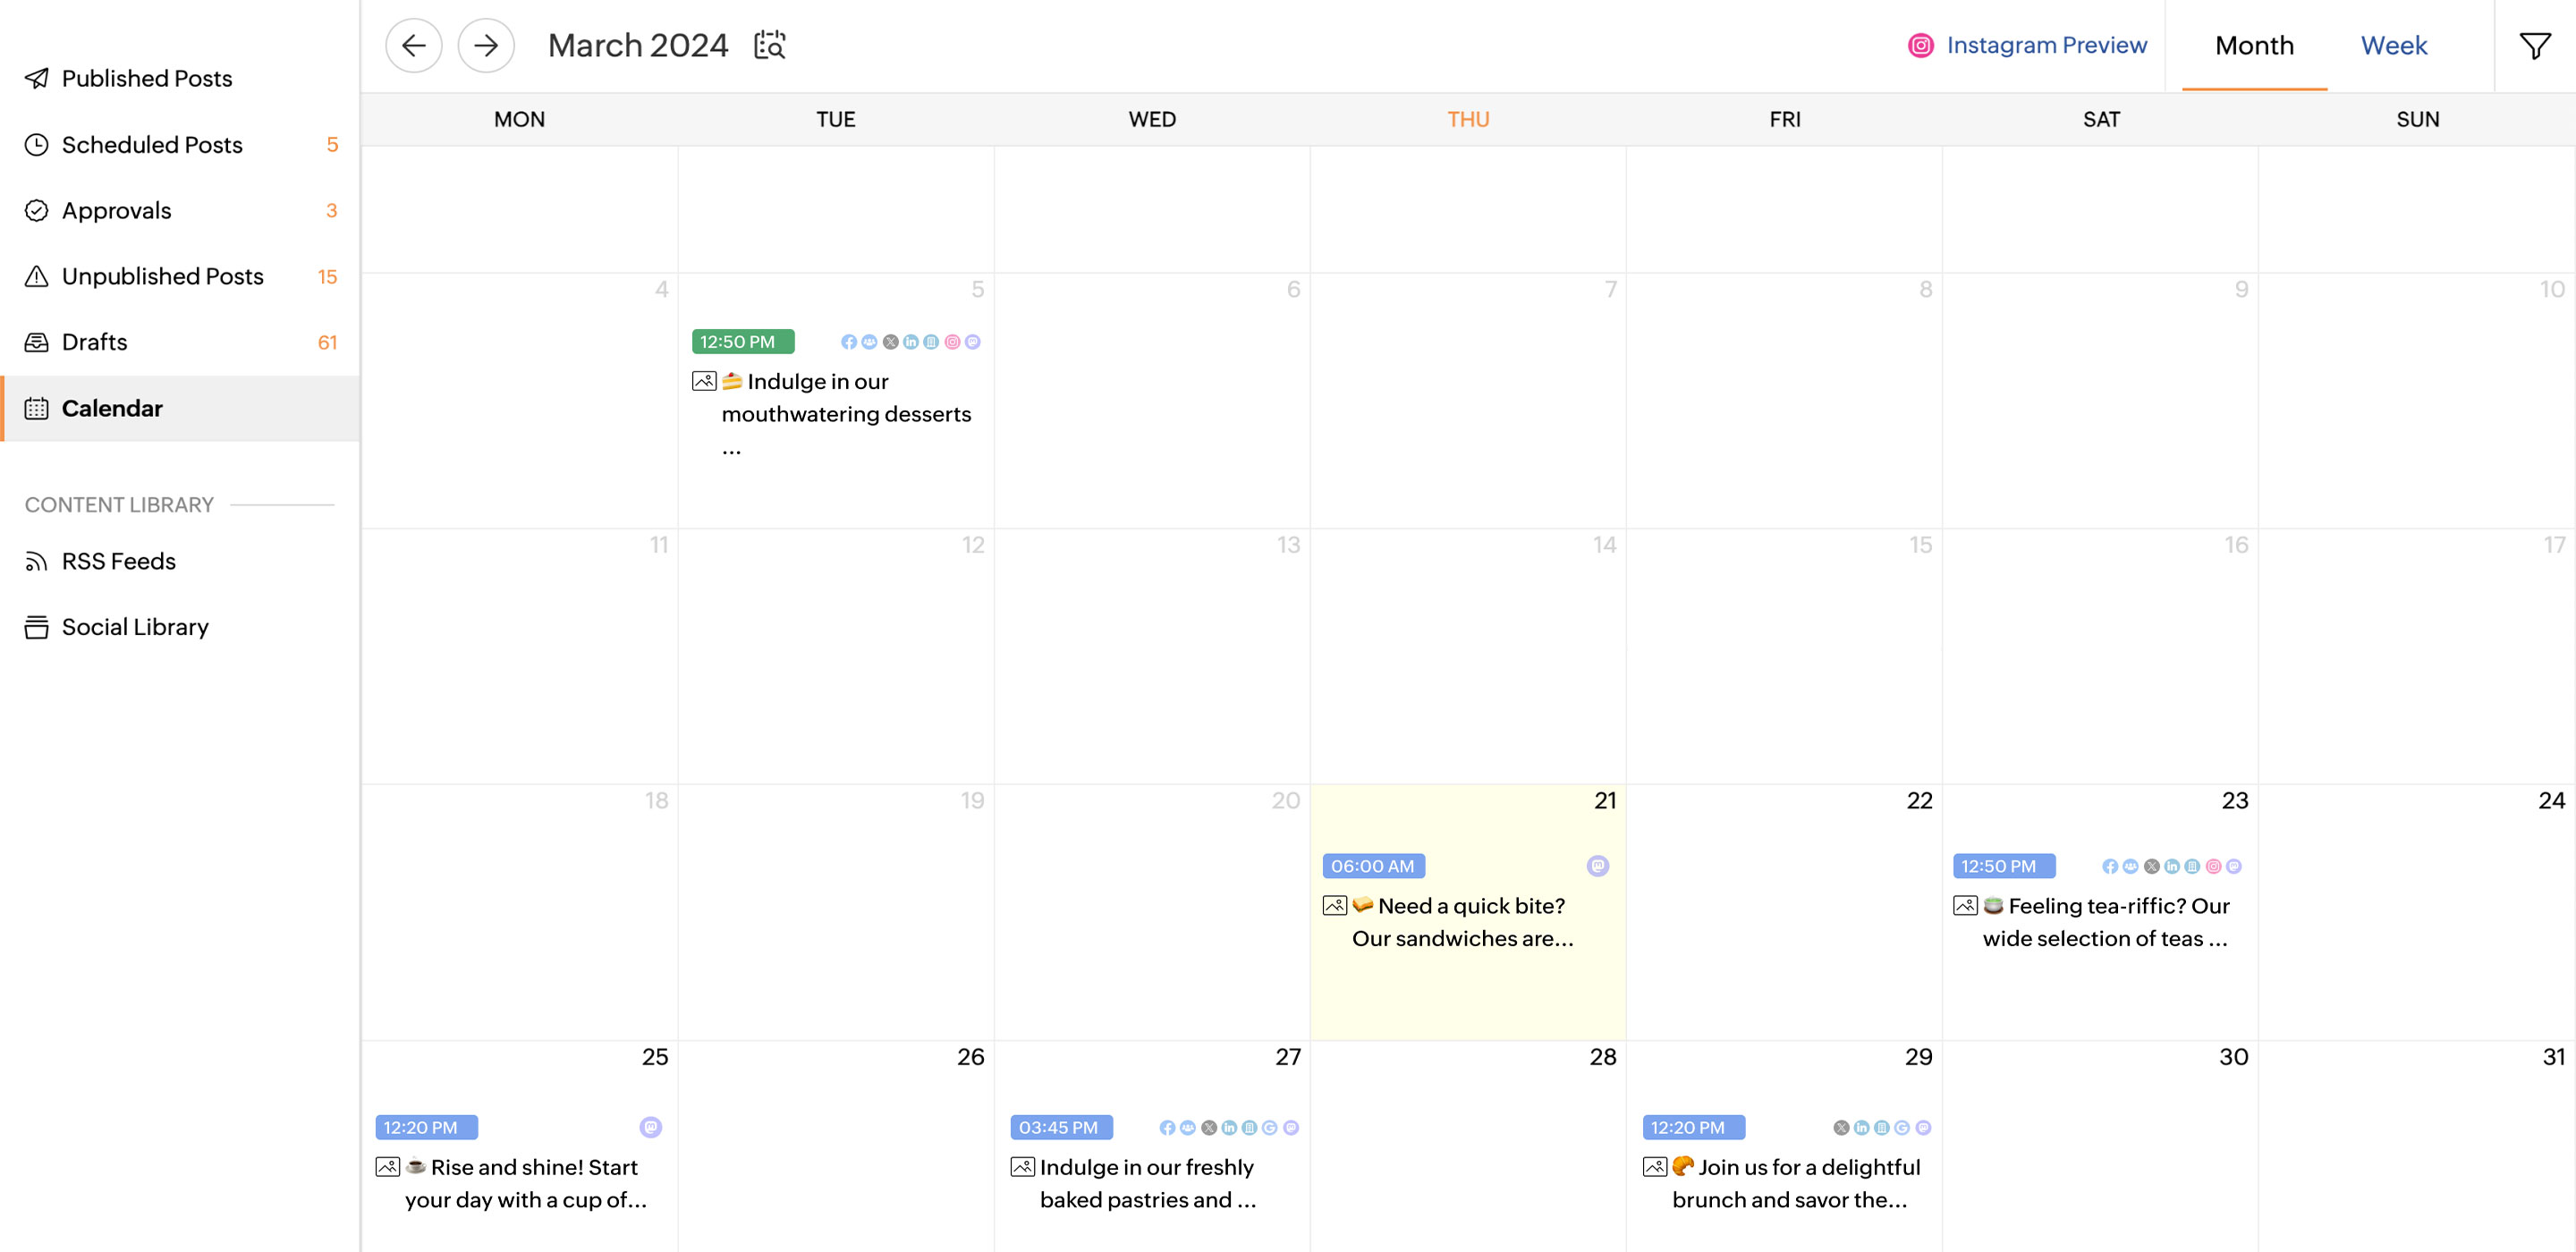
Task: Open Published Posts in the sidebar
Action: [146, 78]
